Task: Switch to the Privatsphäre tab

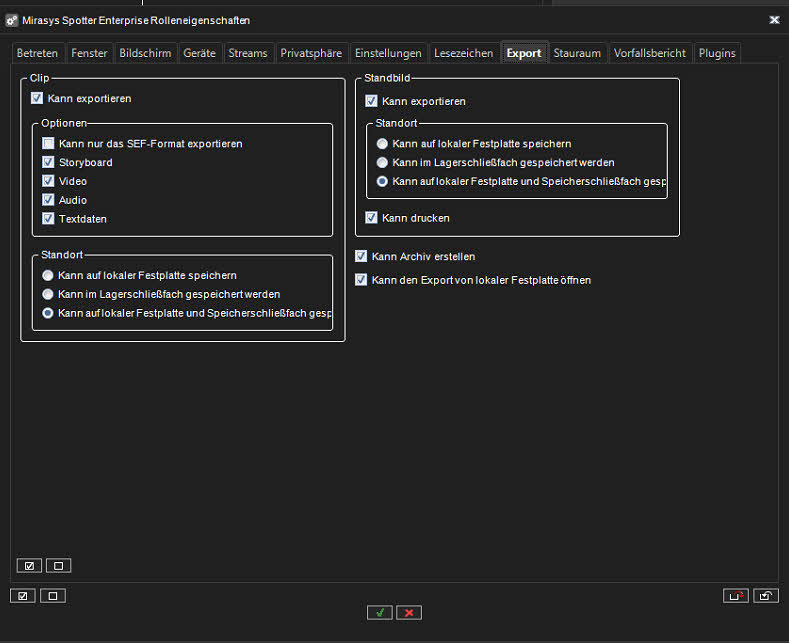Action: (311, 53)
